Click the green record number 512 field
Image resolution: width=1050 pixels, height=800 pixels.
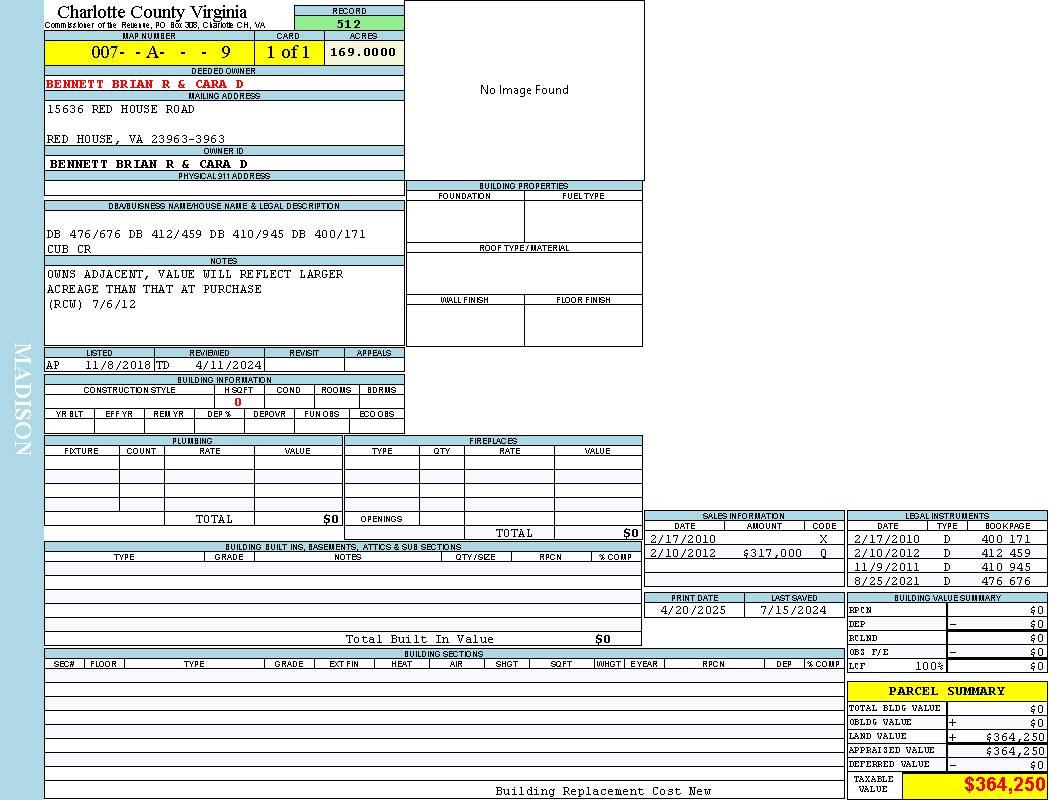[349, 24]
